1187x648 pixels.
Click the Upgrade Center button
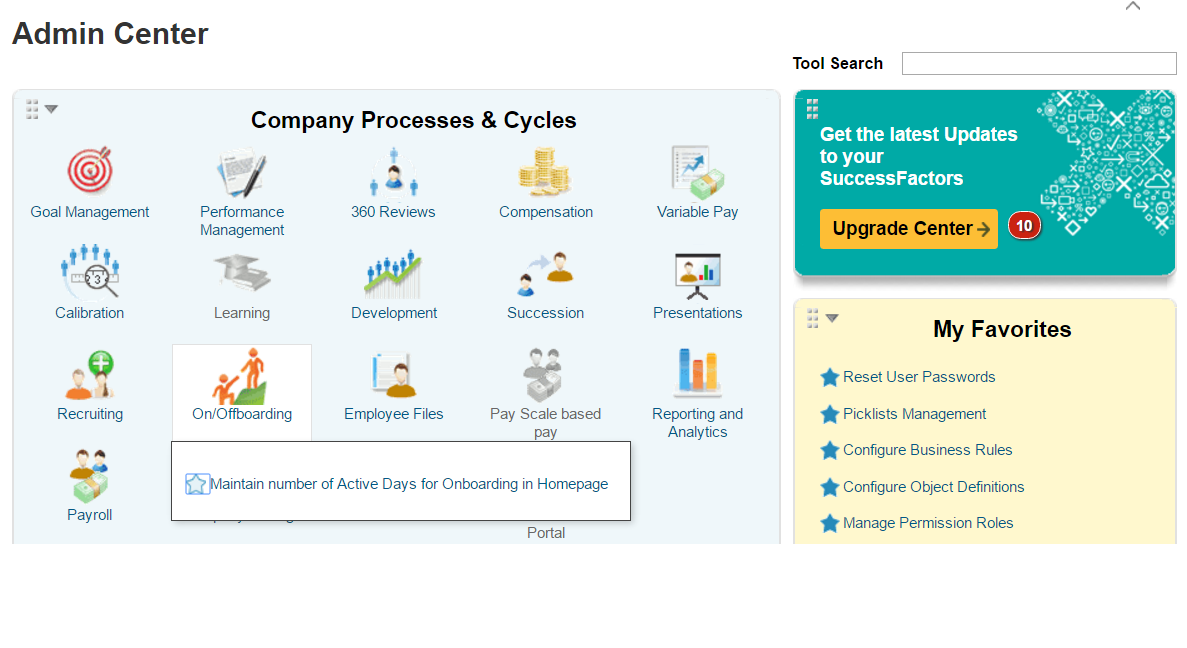(x=908, y=229)
